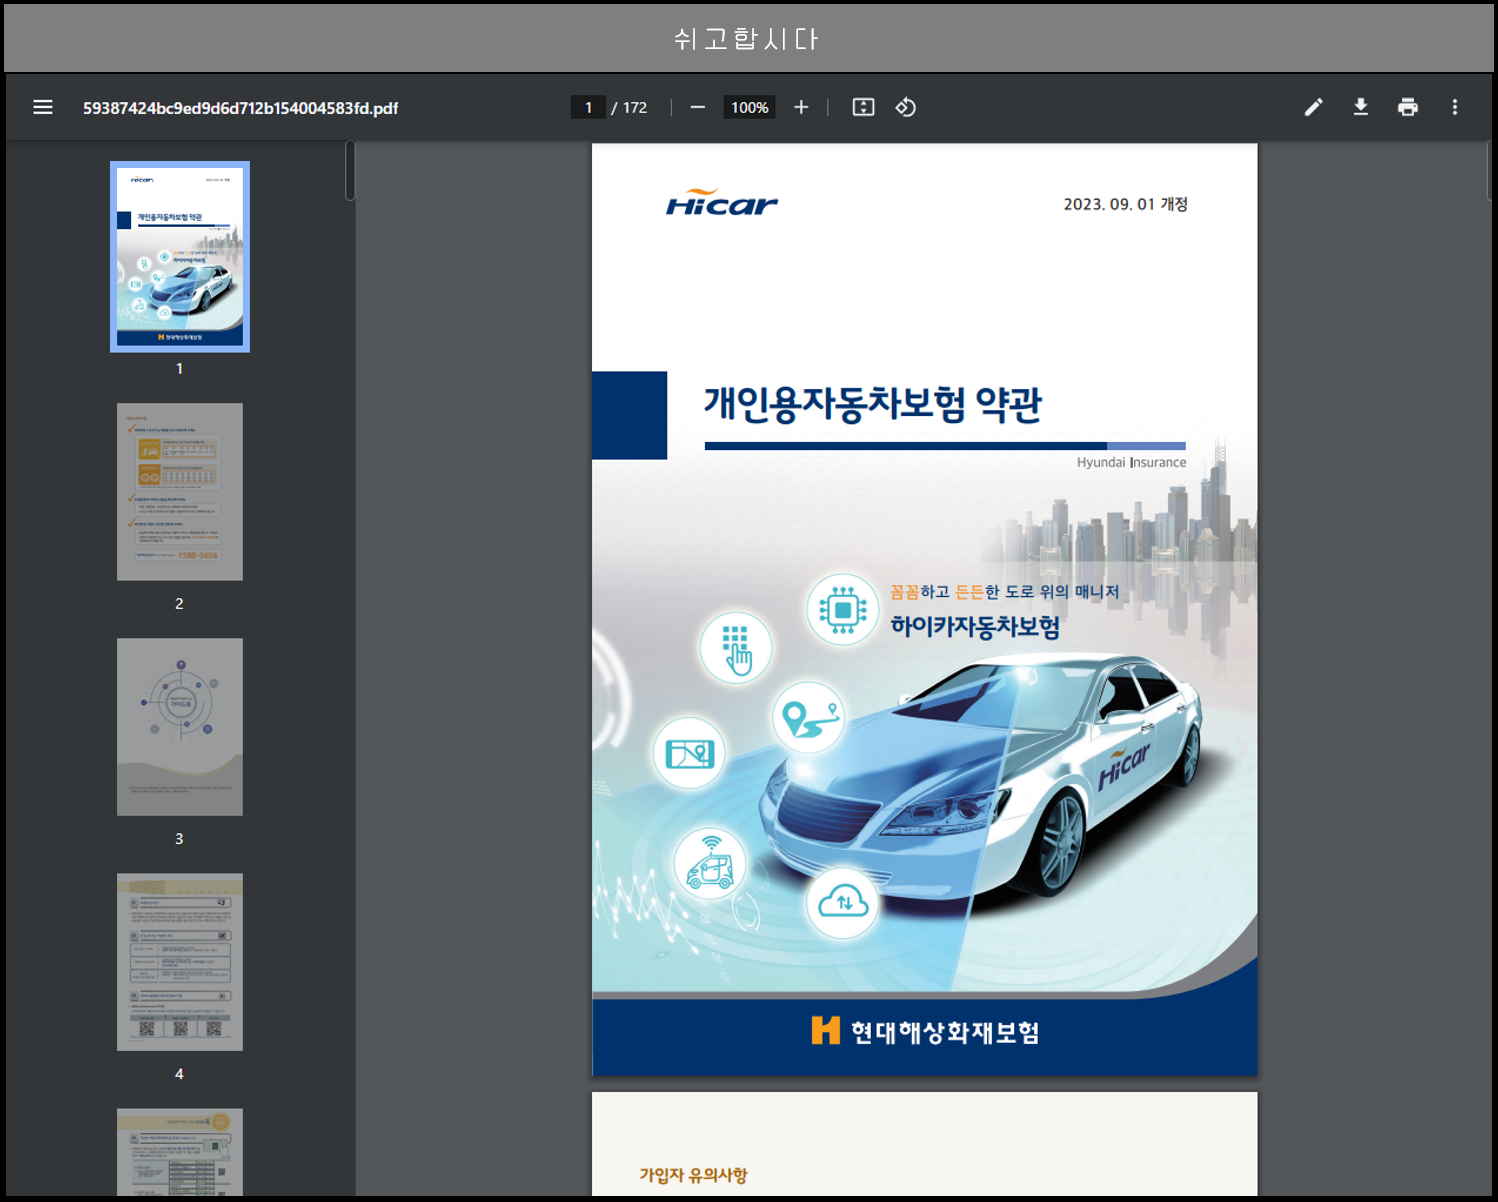Click the PDF file name in toolbar
This screenshot has width=1498, height=1202.
point(240,108)
